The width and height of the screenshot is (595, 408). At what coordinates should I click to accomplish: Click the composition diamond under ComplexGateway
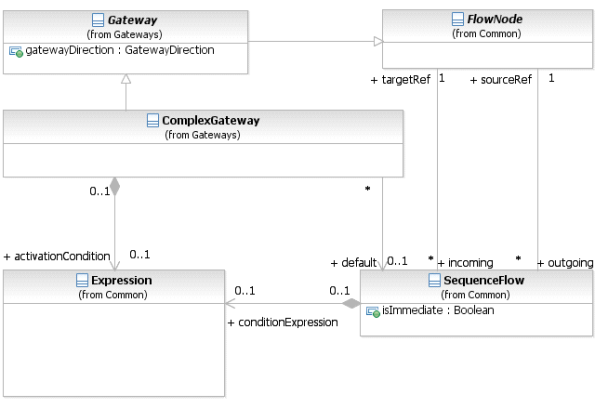click(115, 186)
